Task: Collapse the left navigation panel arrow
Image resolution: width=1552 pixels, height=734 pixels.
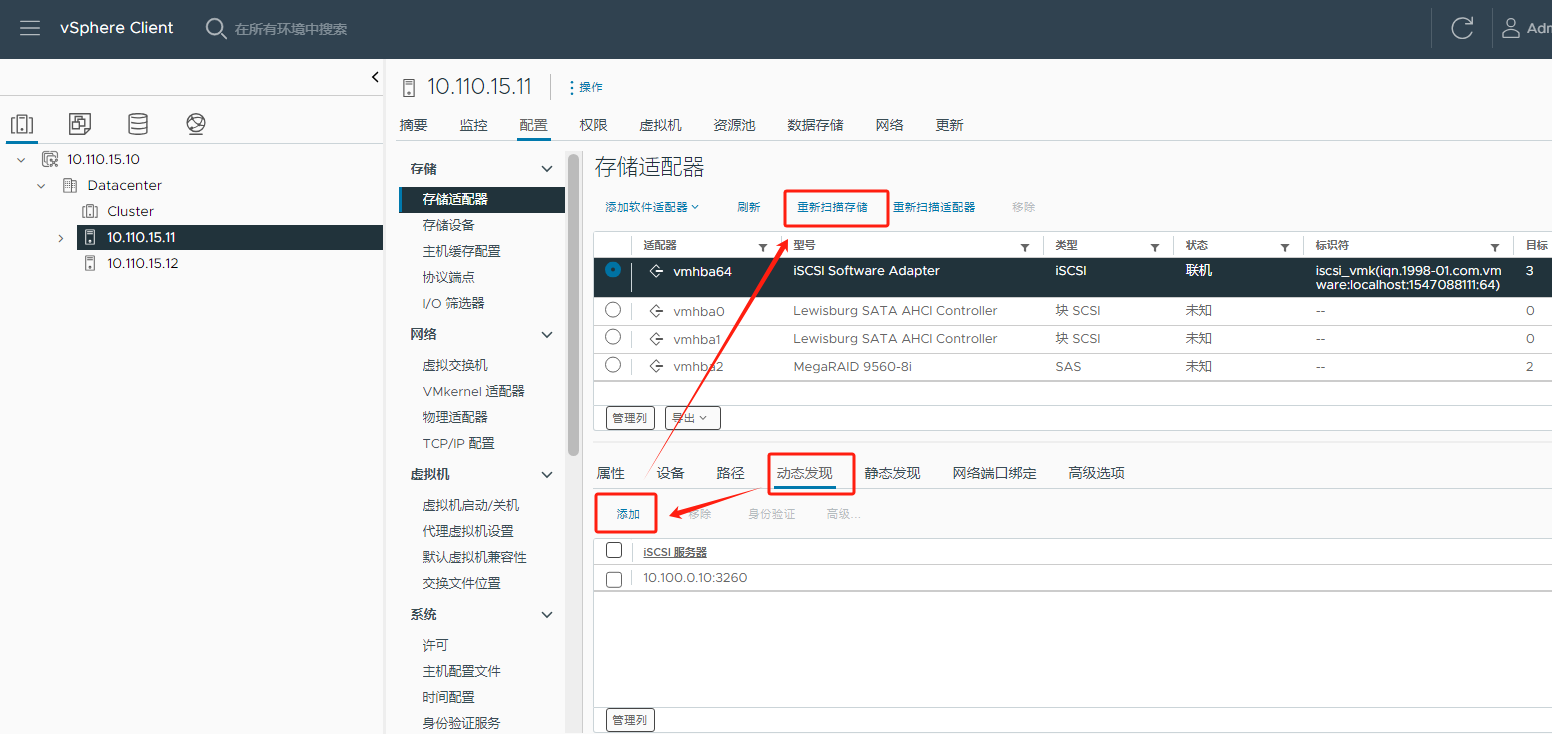Action: 375,77
